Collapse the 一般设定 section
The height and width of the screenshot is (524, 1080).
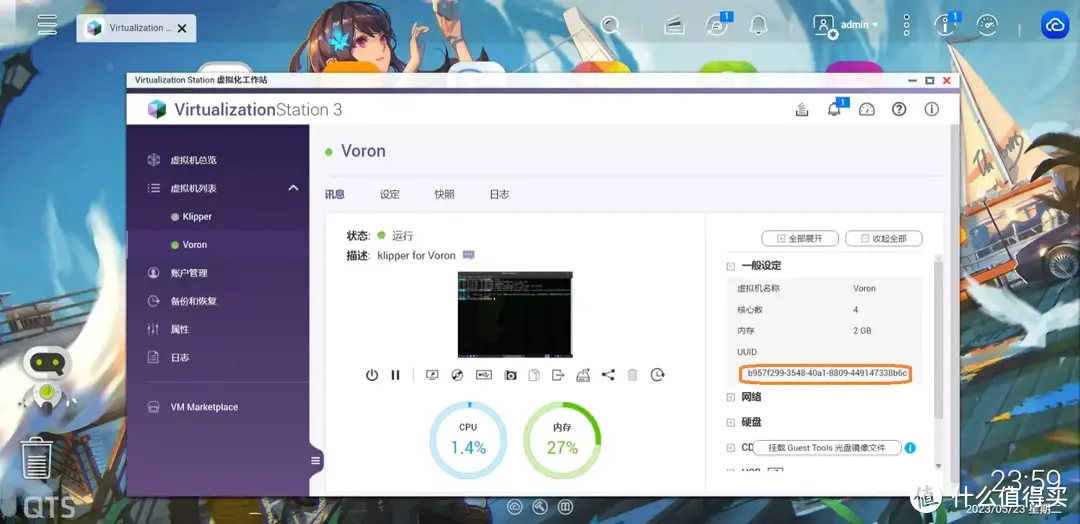730,266
